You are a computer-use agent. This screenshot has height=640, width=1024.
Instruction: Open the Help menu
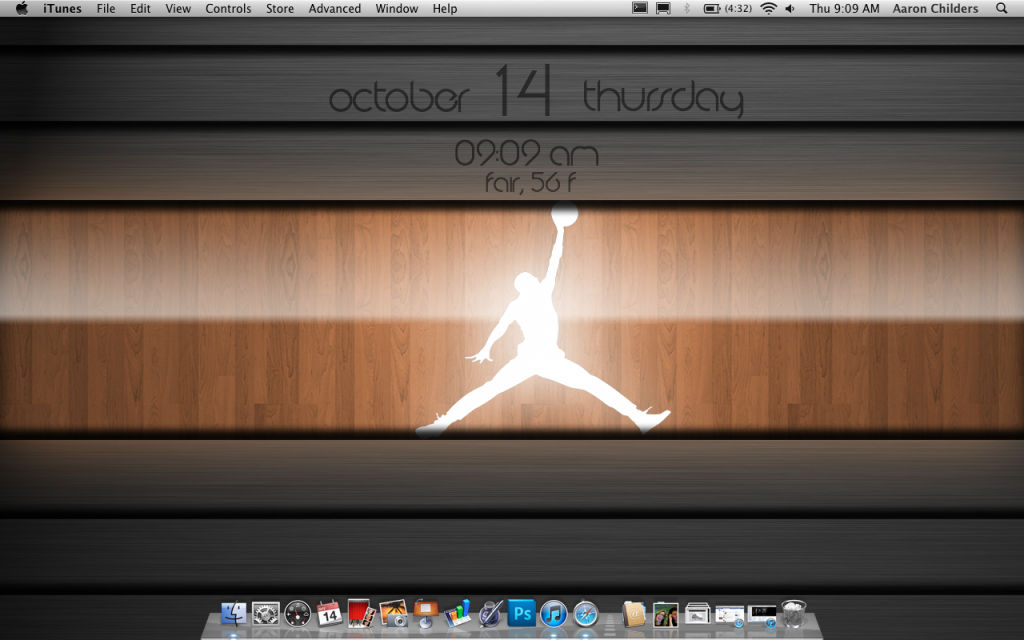coord(445,8)
